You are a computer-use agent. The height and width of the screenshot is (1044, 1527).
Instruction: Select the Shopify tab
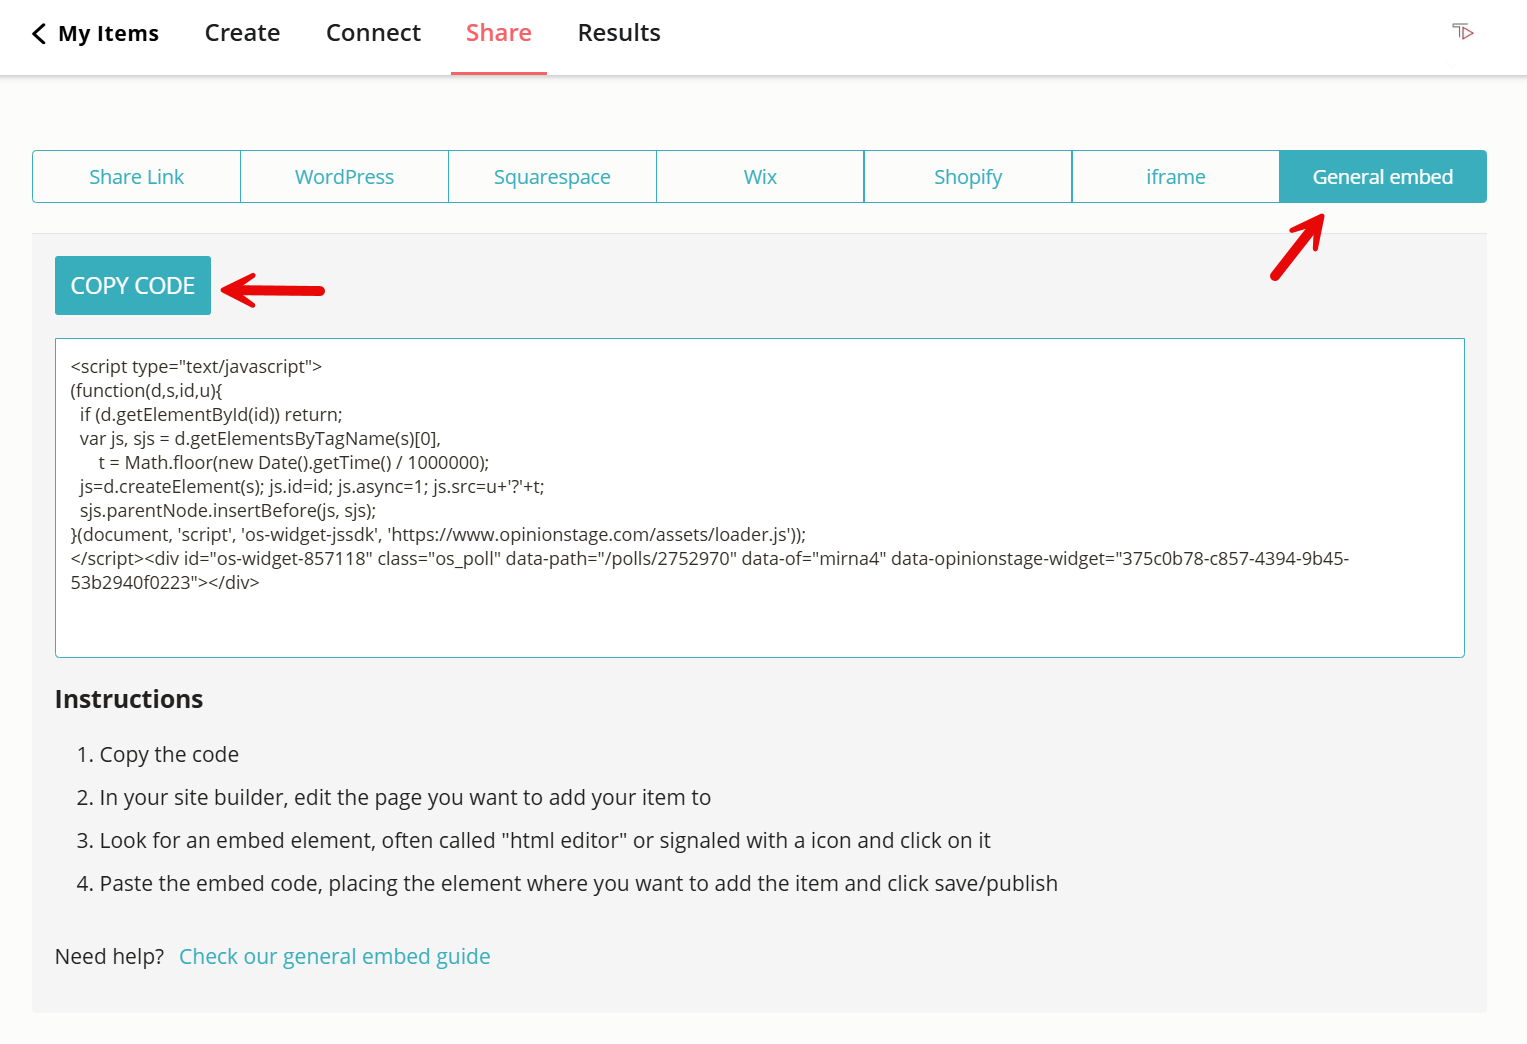967,176
